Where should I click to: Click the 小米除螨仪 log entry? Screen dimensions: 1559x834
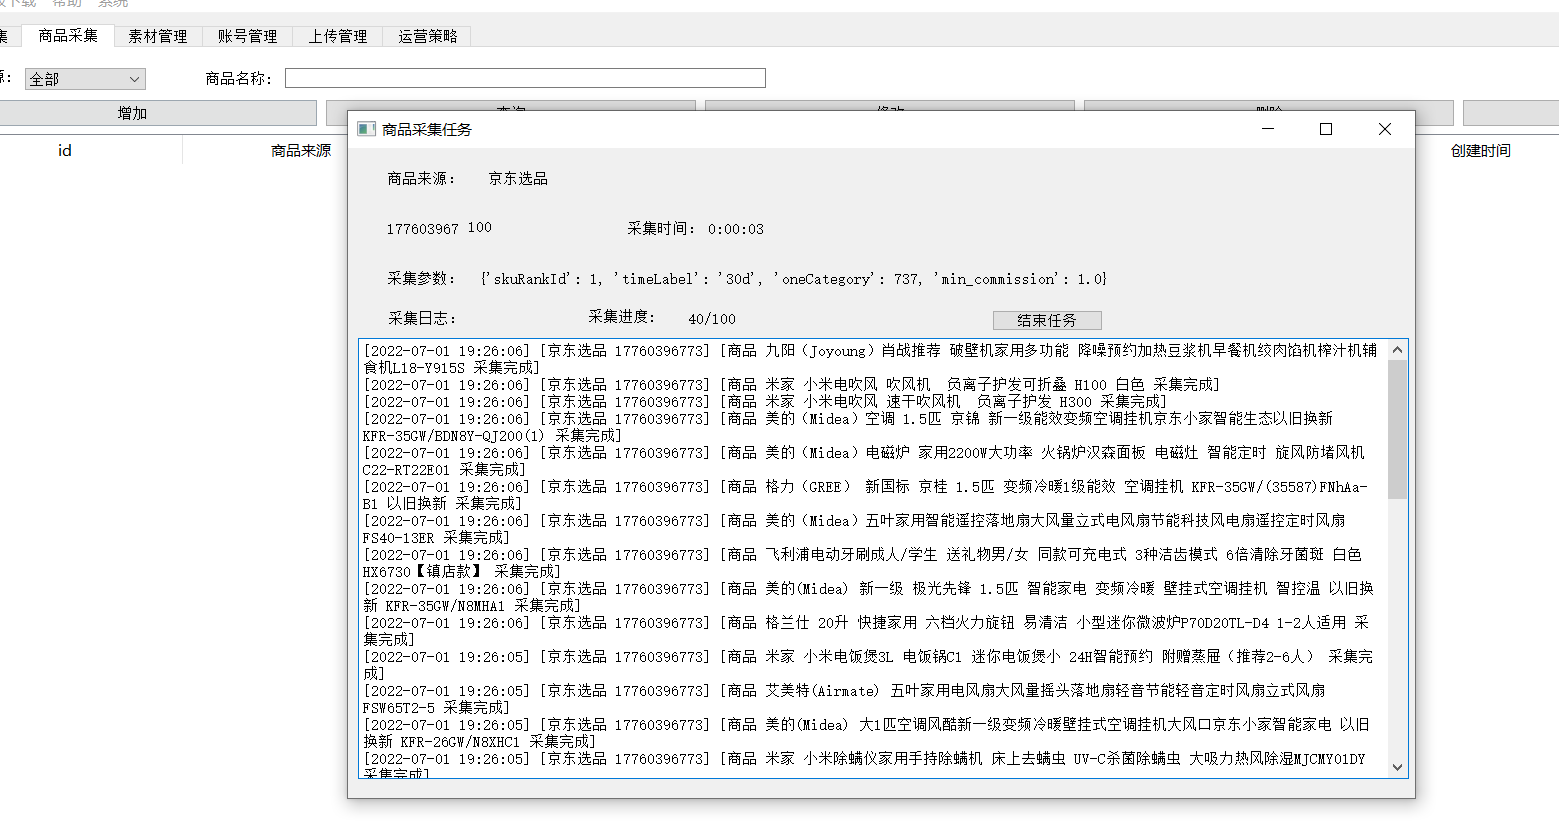point(864,767)
